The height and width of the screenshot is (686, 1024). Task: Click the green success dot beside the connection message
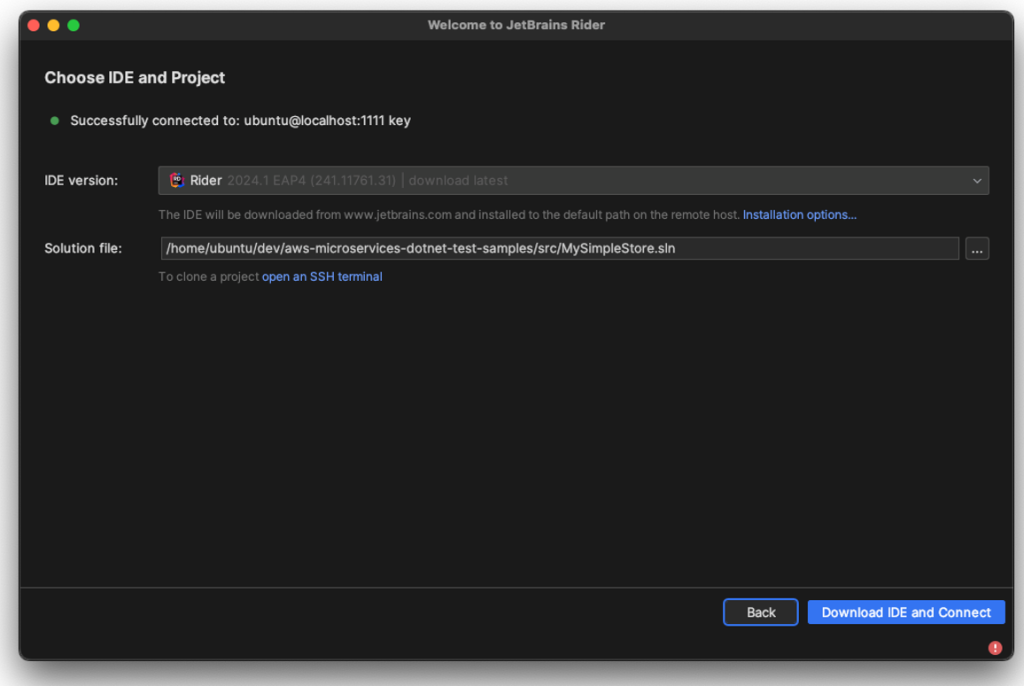[53, 120]
